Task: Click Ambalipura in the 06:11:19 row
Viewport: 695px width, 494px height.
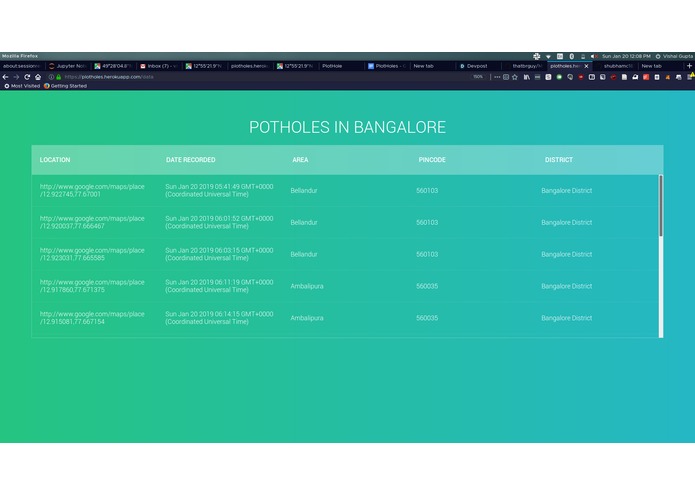Action: [x=307, y=286]
